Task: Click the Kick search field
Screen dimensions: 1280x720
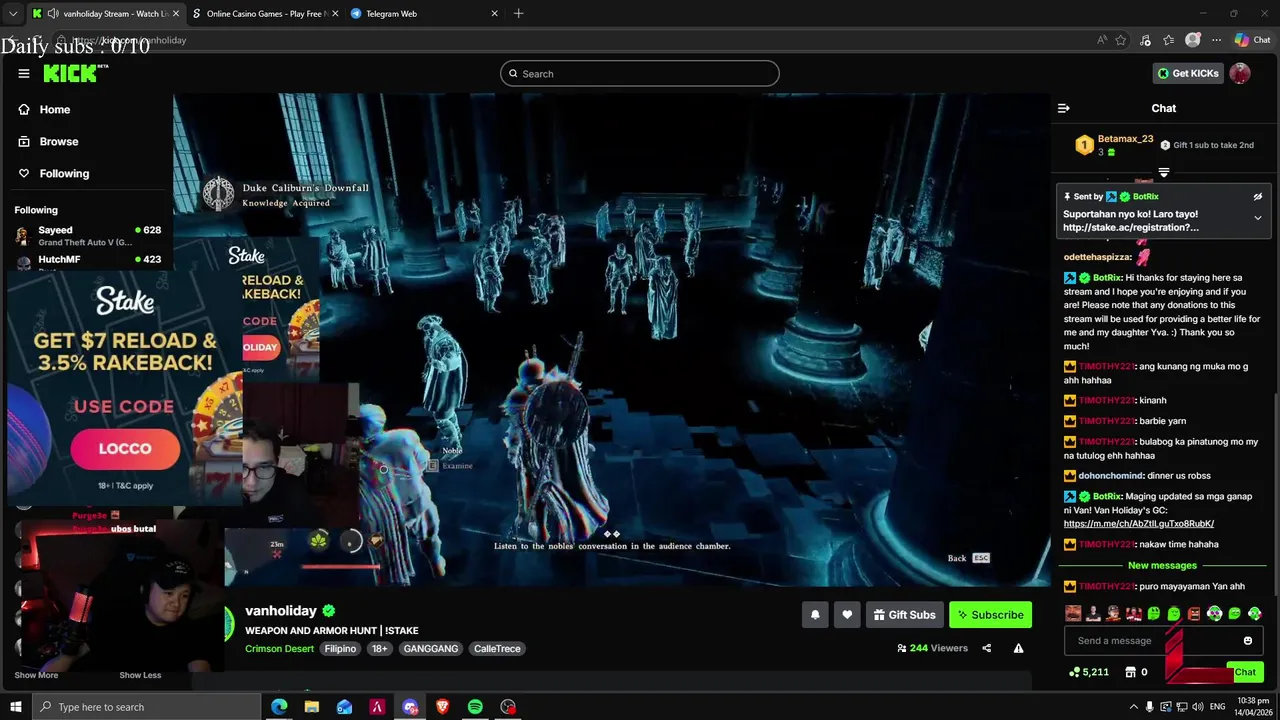Action: [640, 73]
